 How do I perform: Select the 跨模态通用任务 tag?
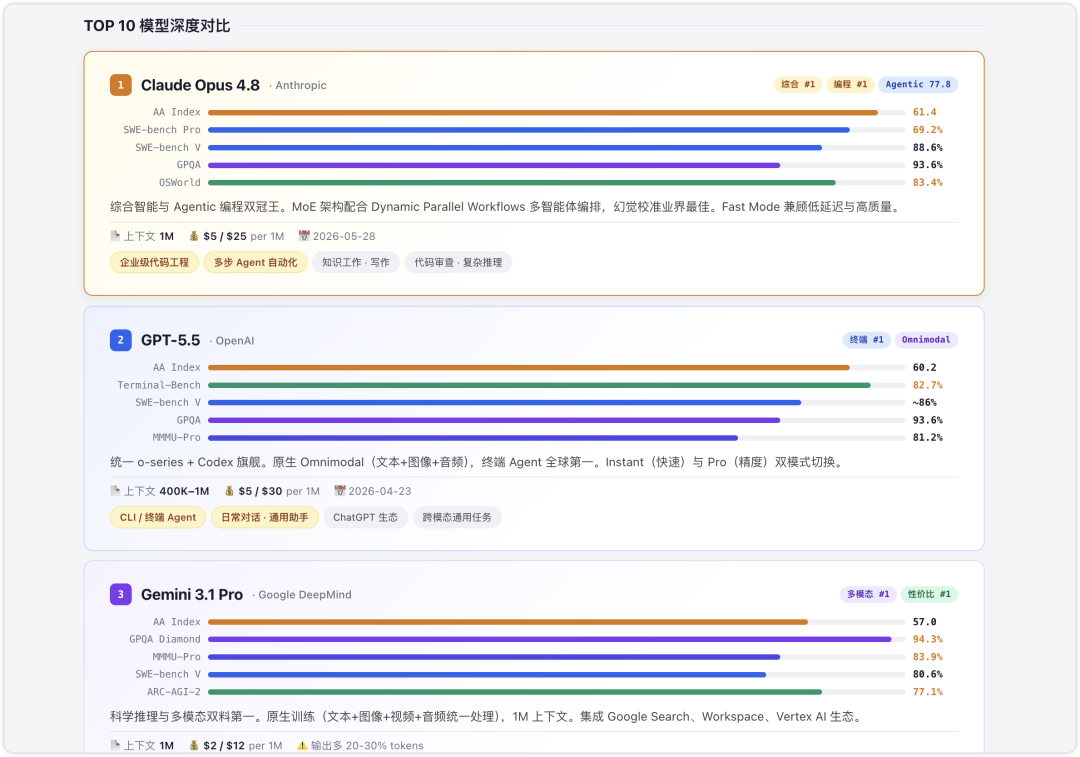click(x=457, y=517)
